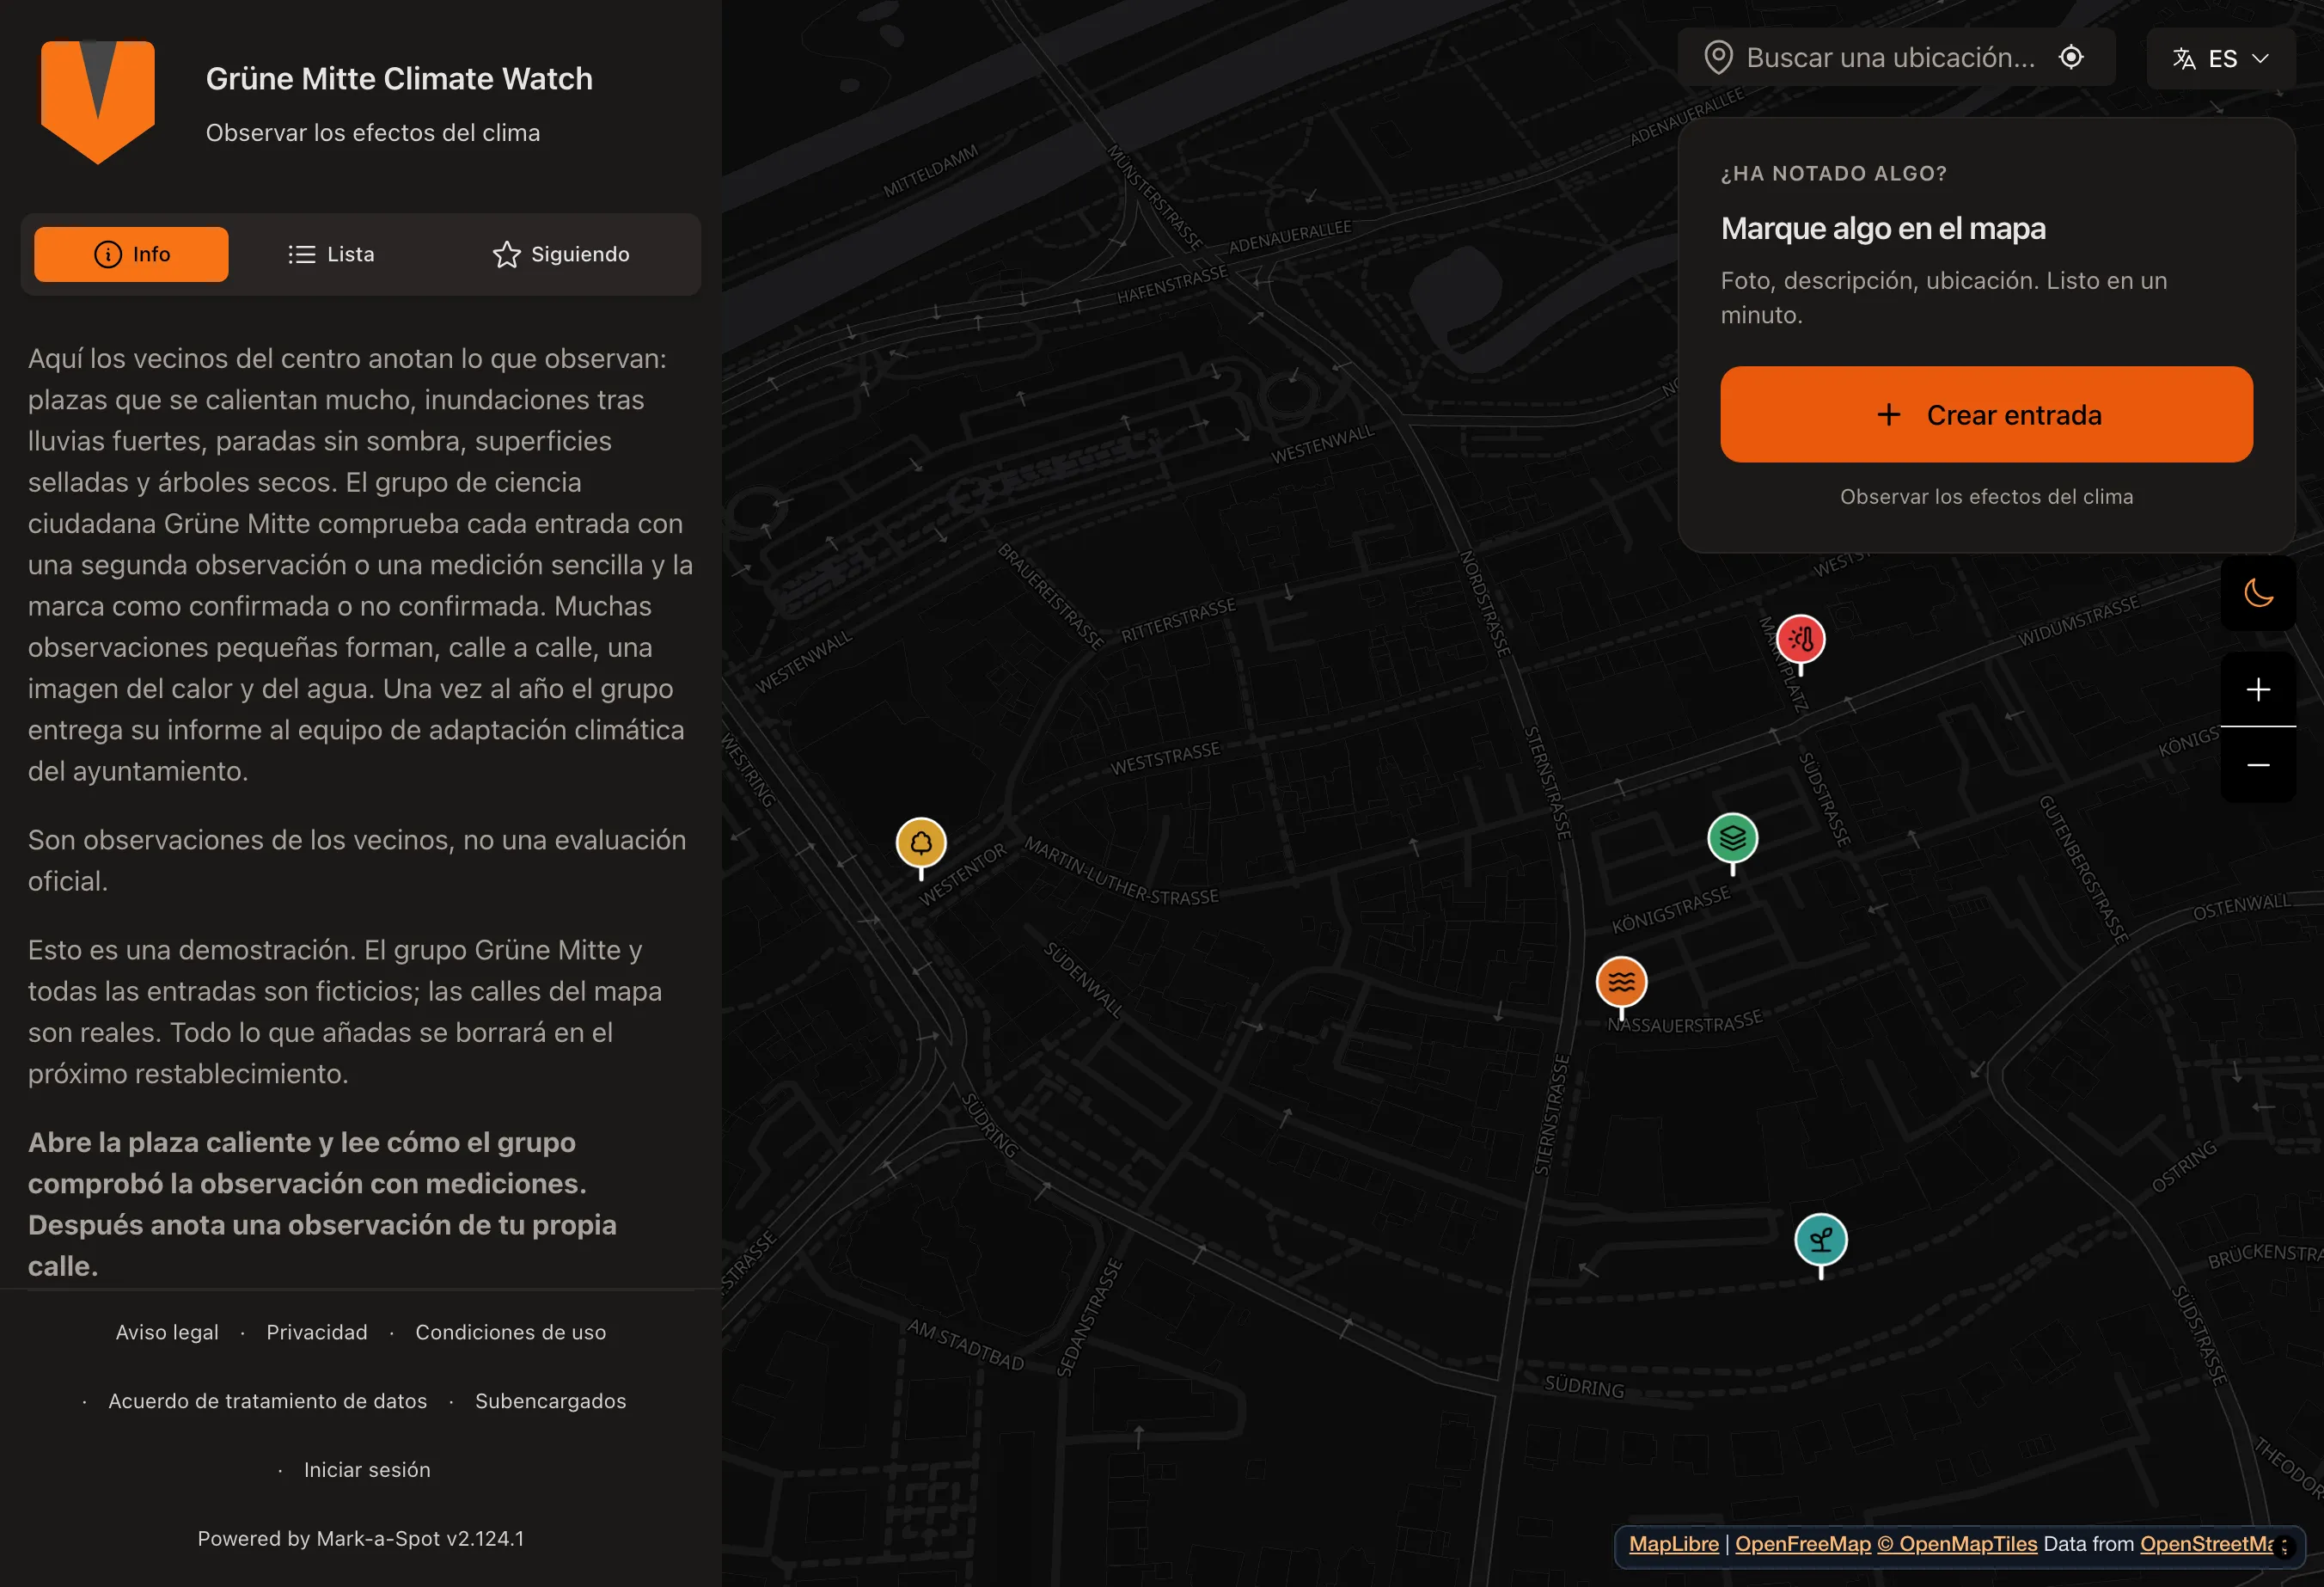Select the green layers map marker
2324x1587 pixels.
pos(1732,838)
